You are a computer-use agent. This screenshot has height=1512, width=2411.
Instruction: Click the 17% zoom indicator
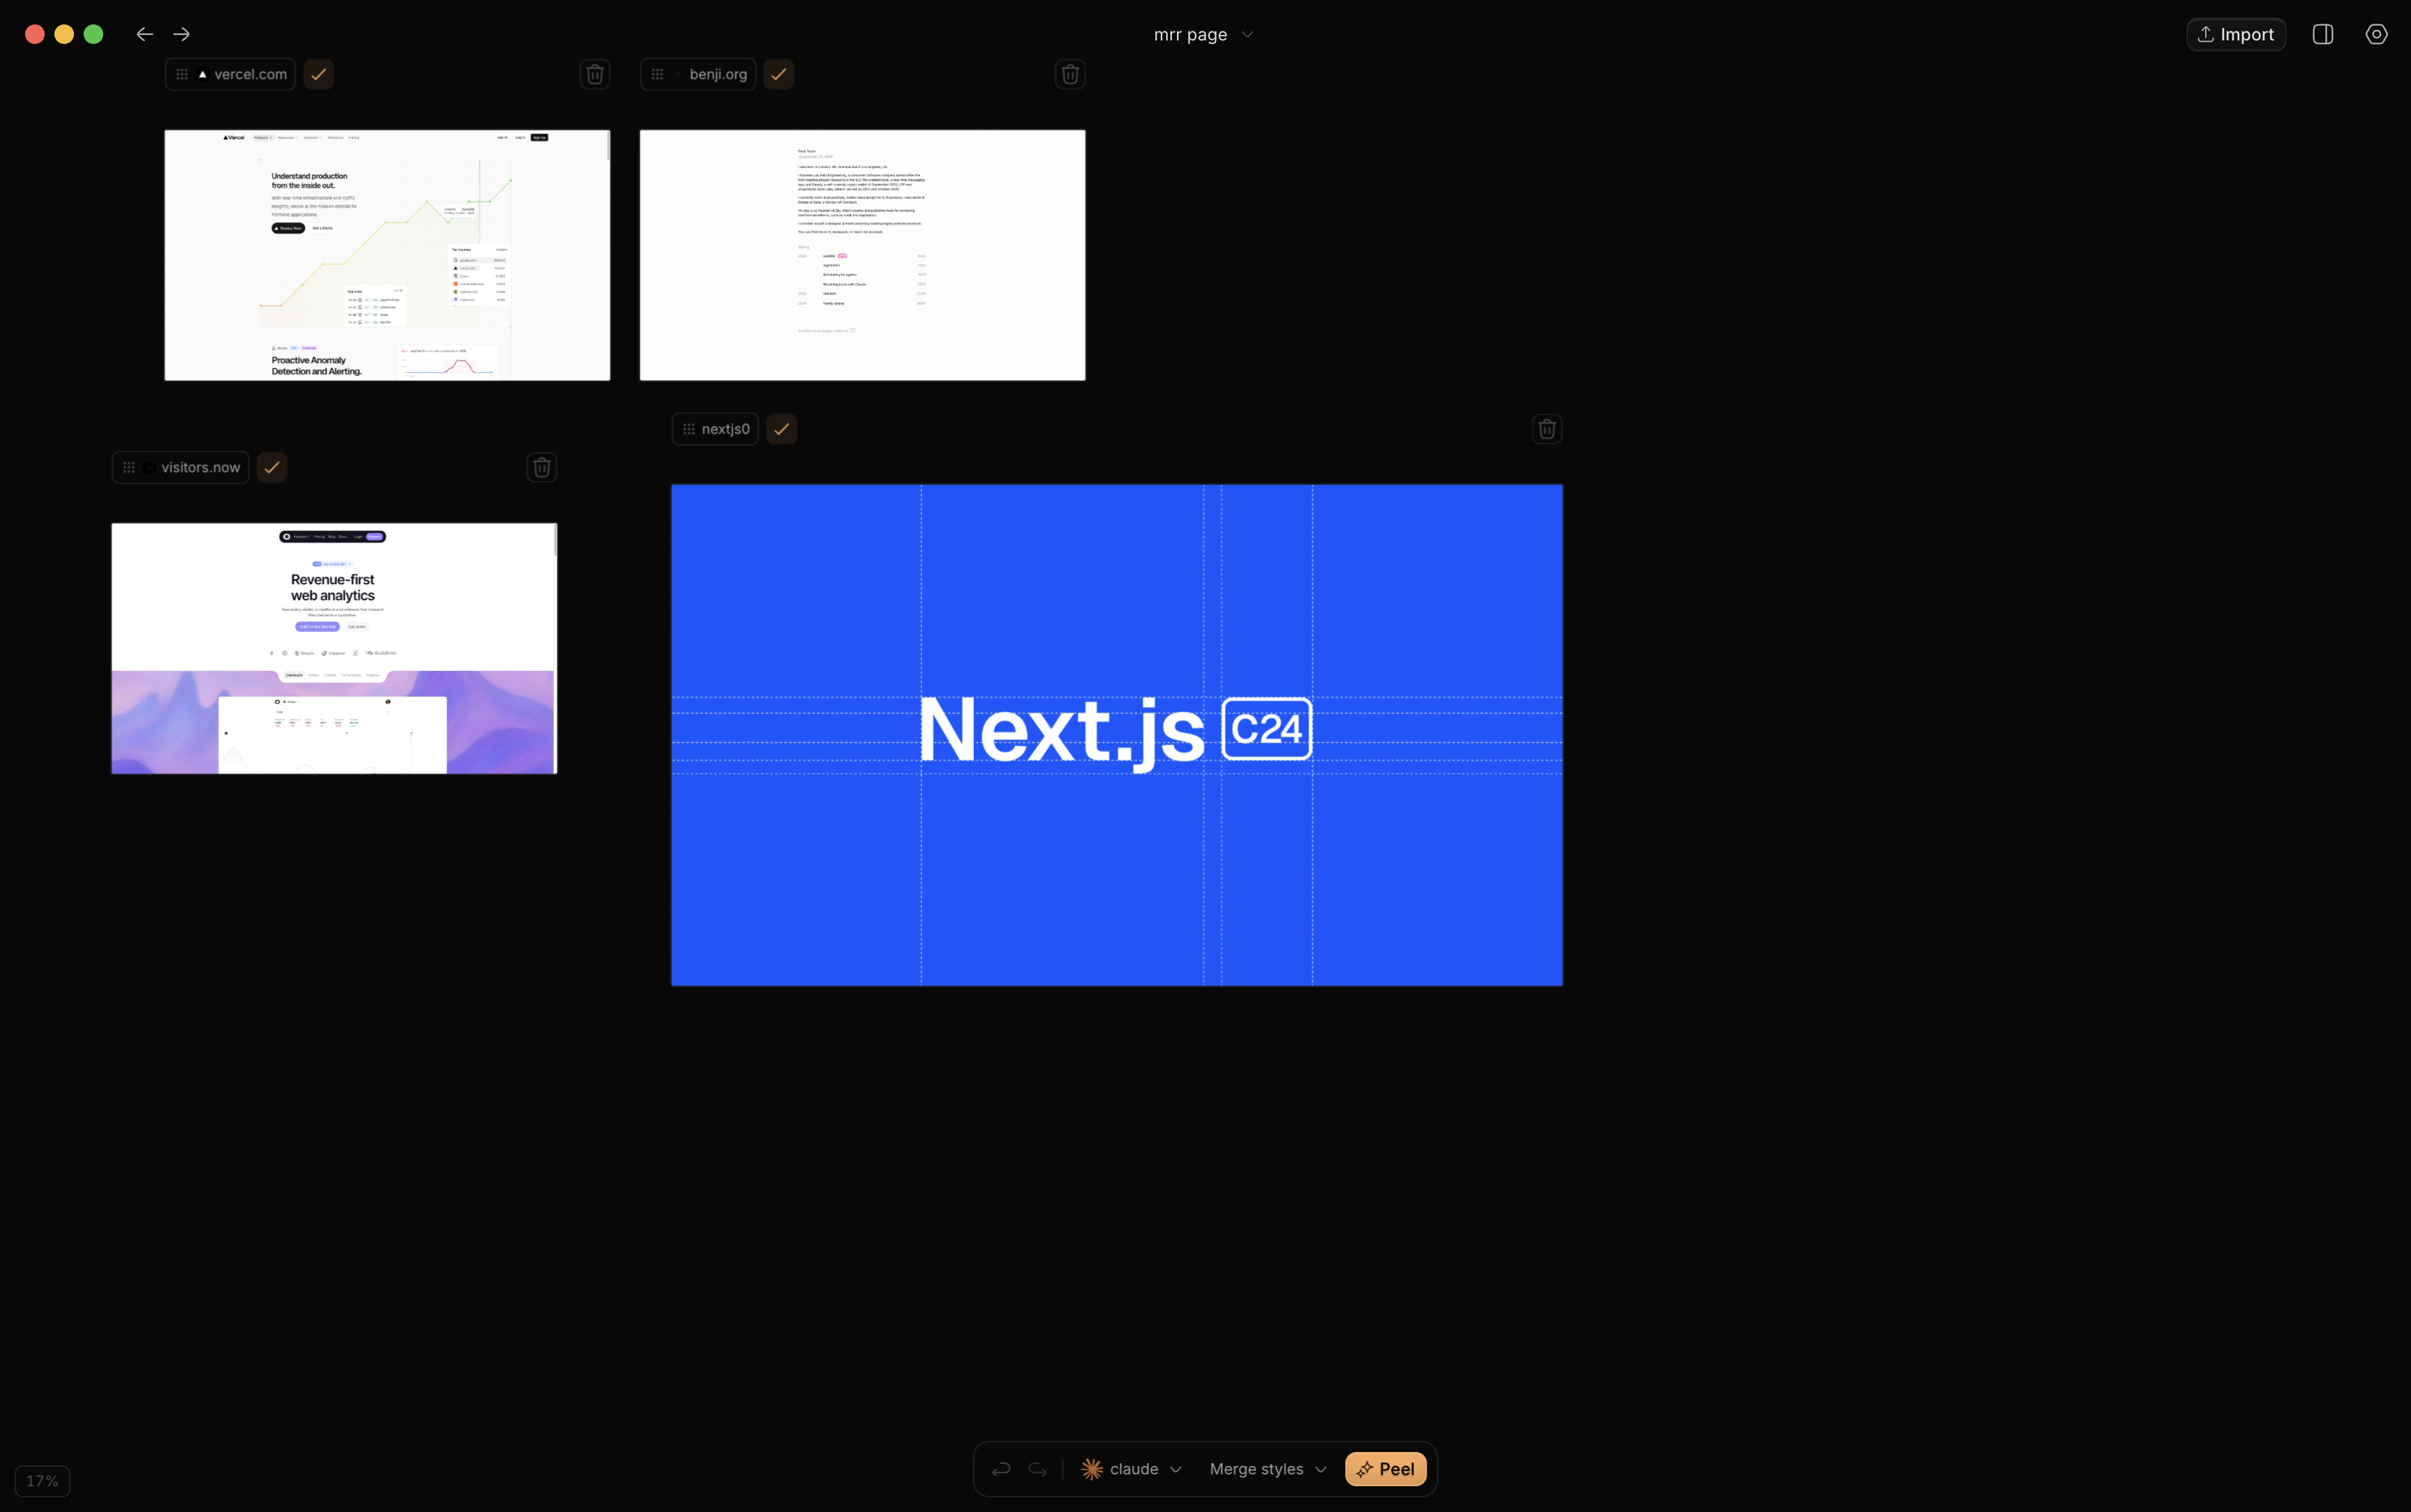click(x=42, y=1481)
